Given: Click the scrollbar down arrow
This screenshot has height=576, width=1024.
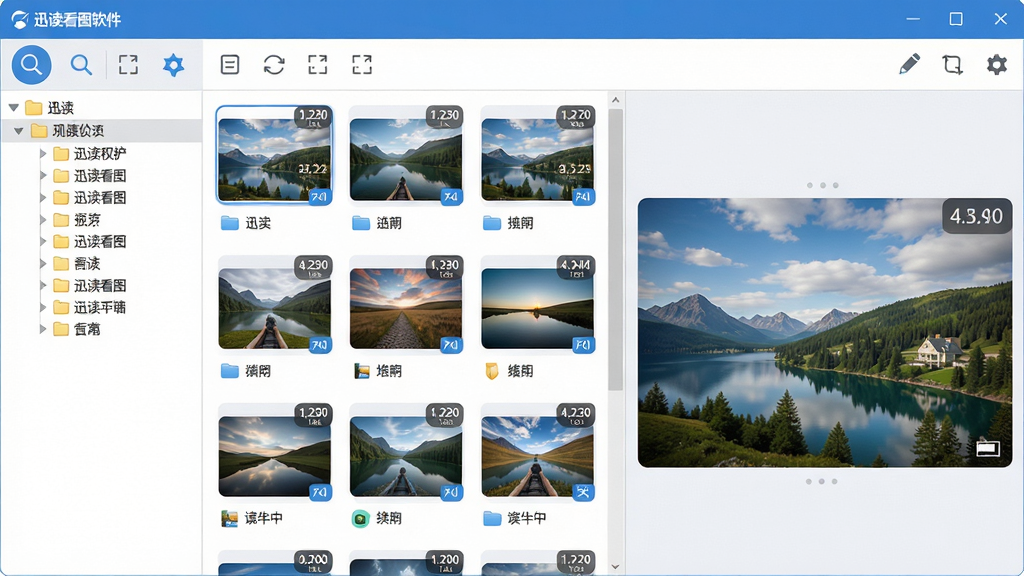Looking at the screenshot, I should pos(615,566).
